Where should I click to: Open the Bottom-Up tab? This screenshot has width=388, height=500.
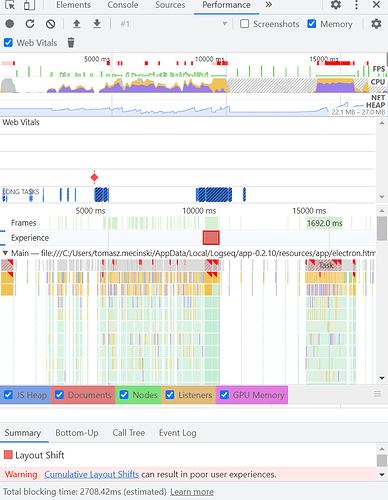[77, 433]
